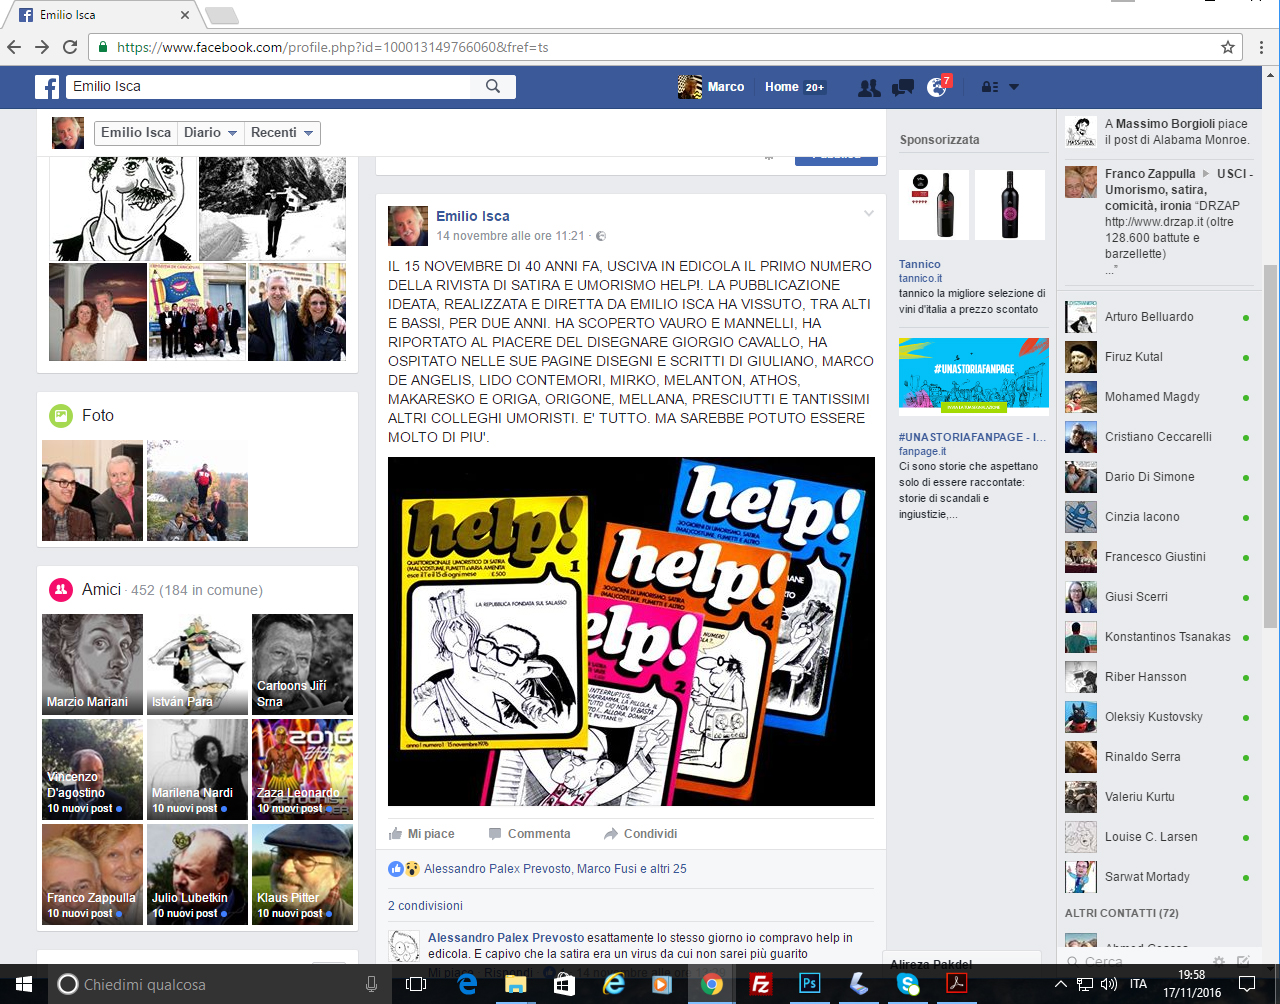Open Chrome menu three dots
The image size is (1280, 1004).
1262,47
